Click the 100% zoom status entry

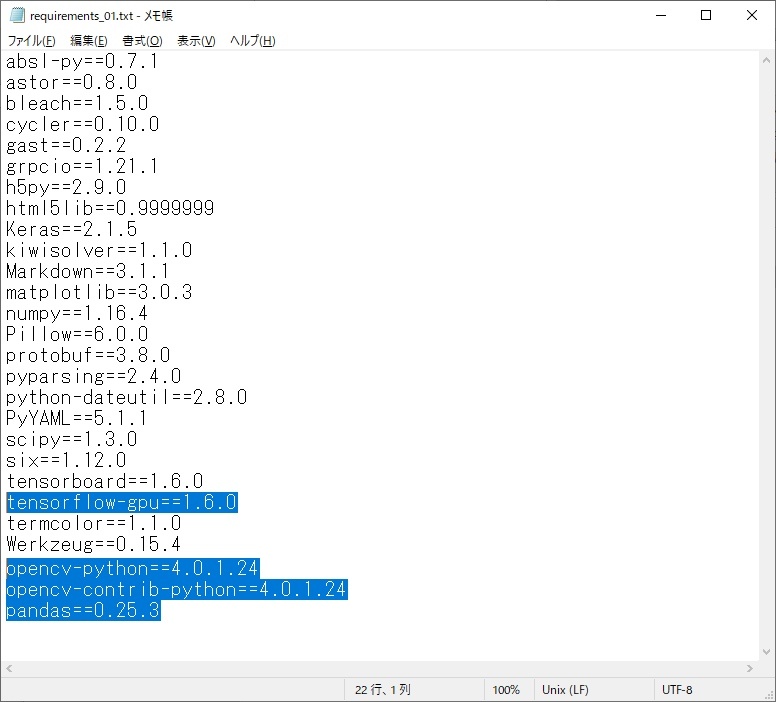tap(506, 690)
